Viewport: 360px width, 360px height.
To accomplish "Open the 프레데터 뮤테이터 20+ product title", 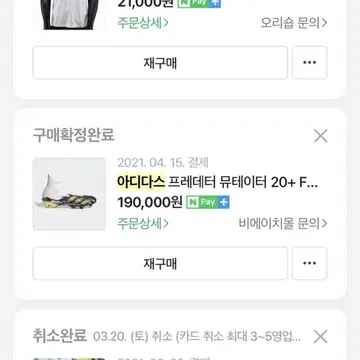I will point(243,182).
